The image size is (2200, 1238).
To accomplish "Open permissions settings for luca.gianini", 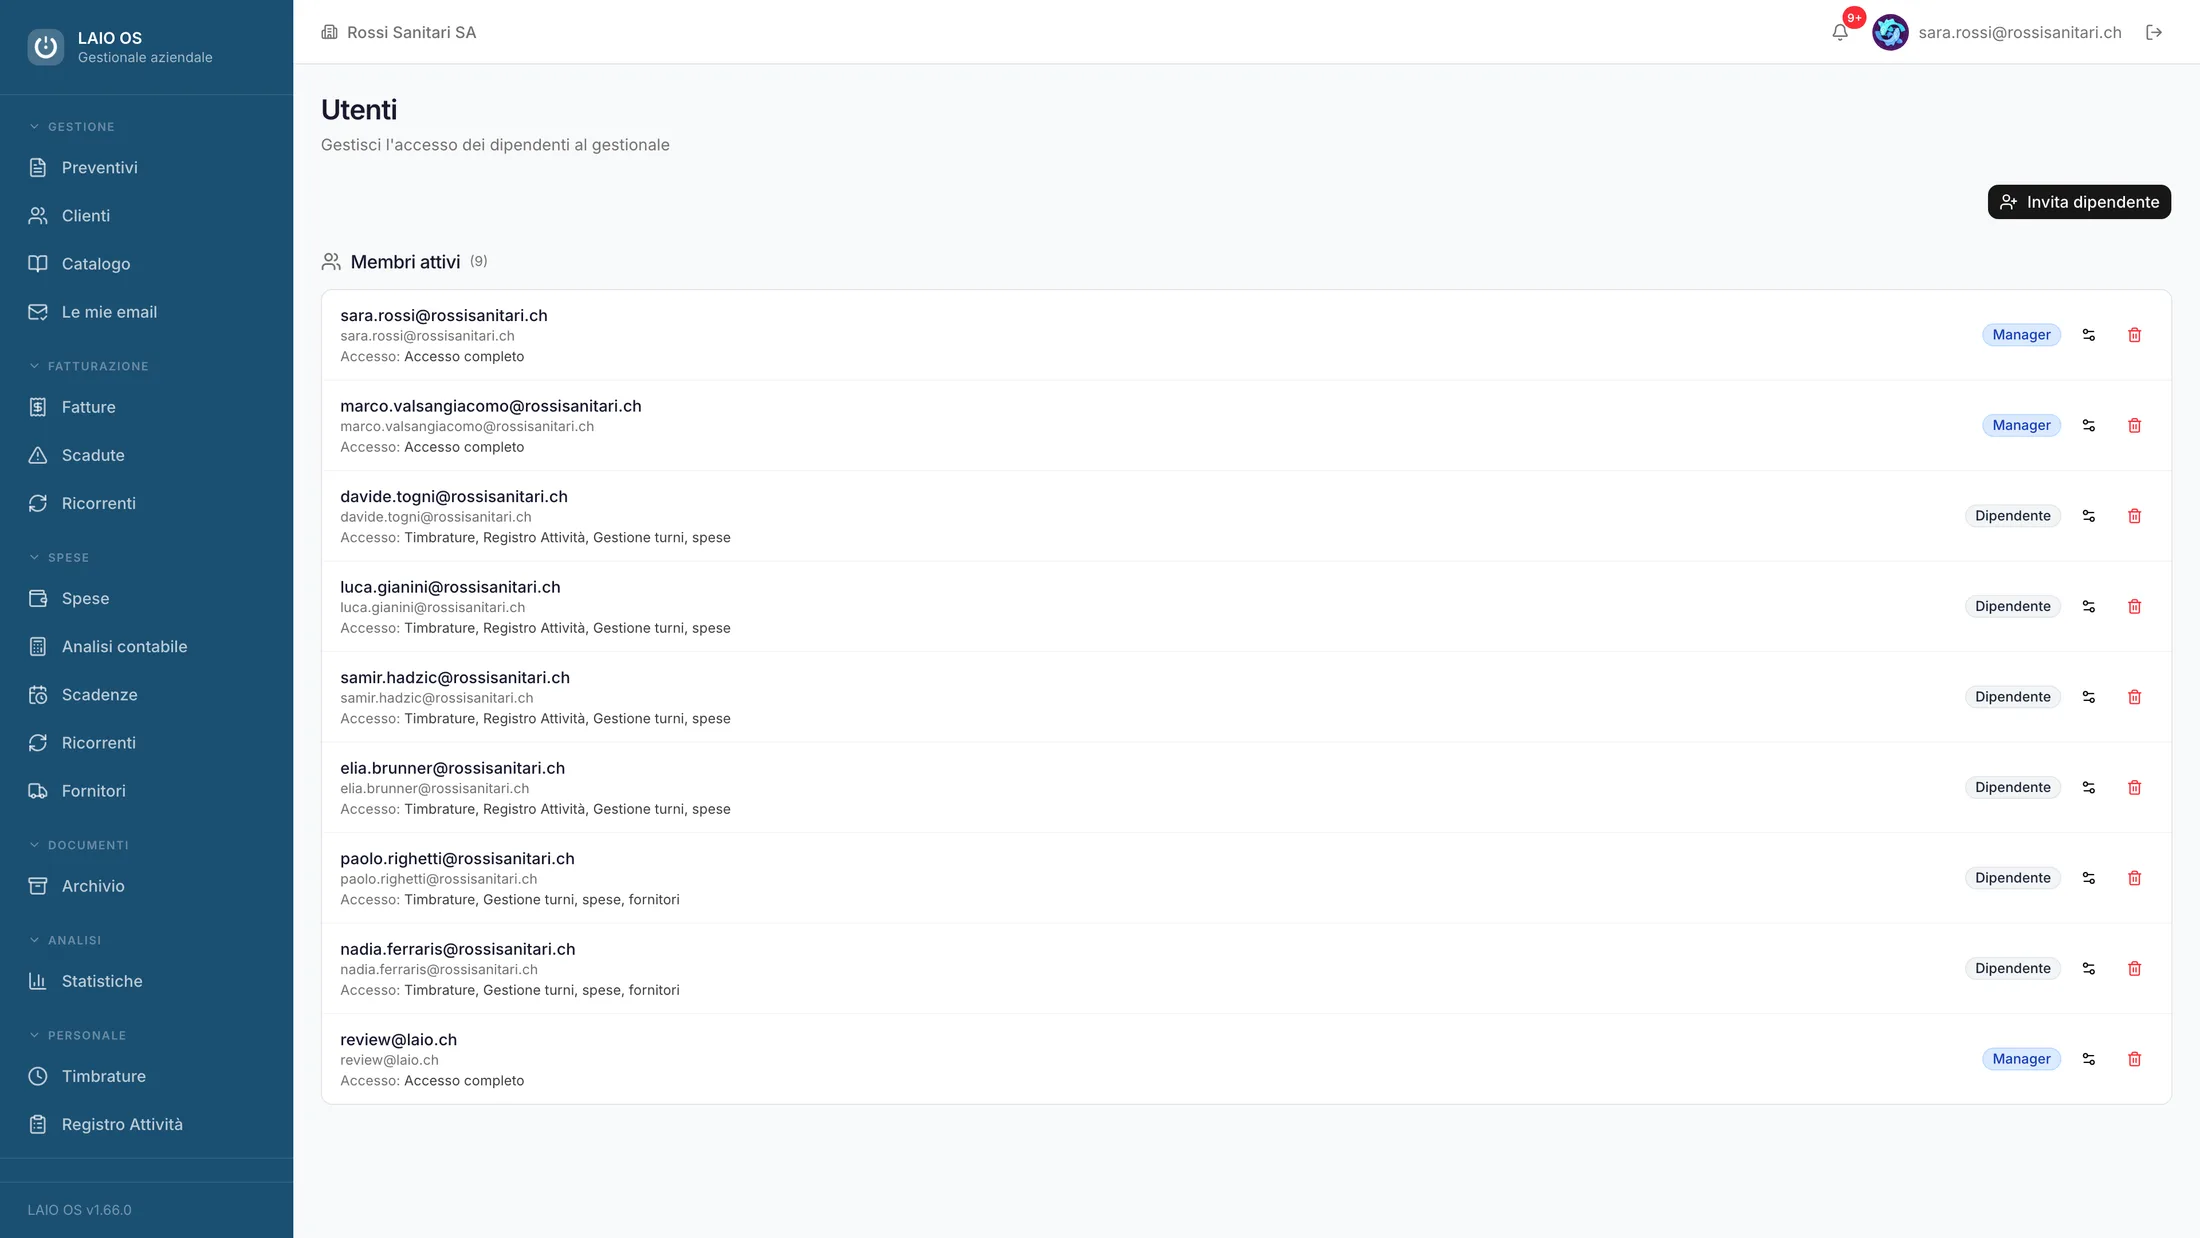I will click(x=2088, y=606).
